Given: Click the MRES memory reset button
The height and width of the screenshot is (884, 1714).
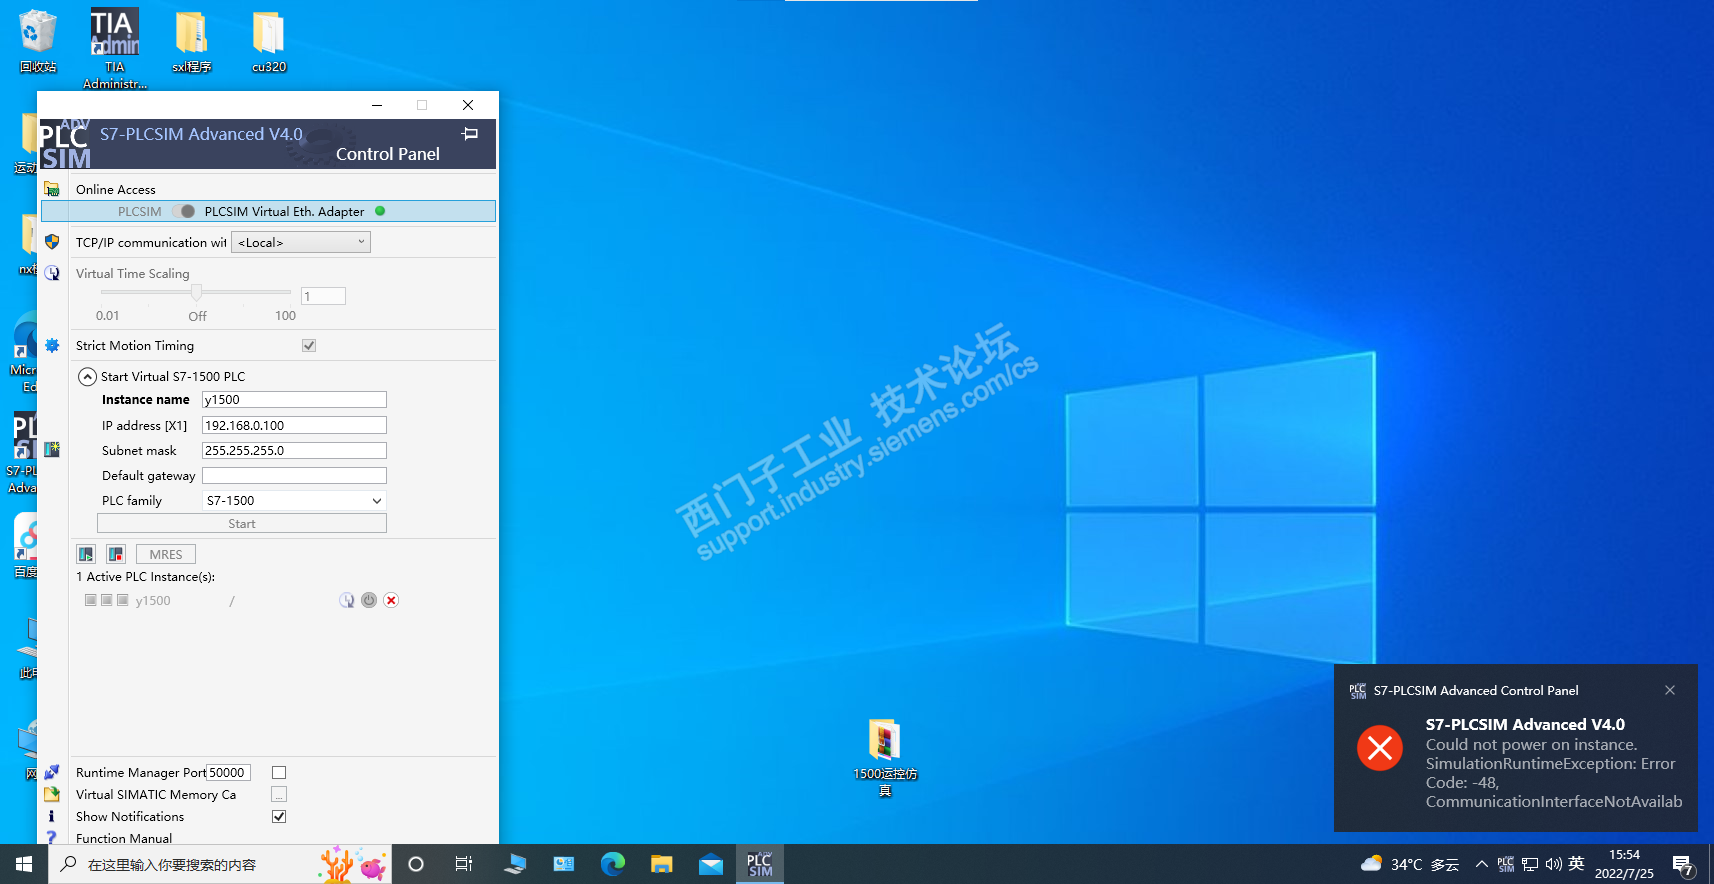Looking at the screenshot, I should click(x=166, y=554).
